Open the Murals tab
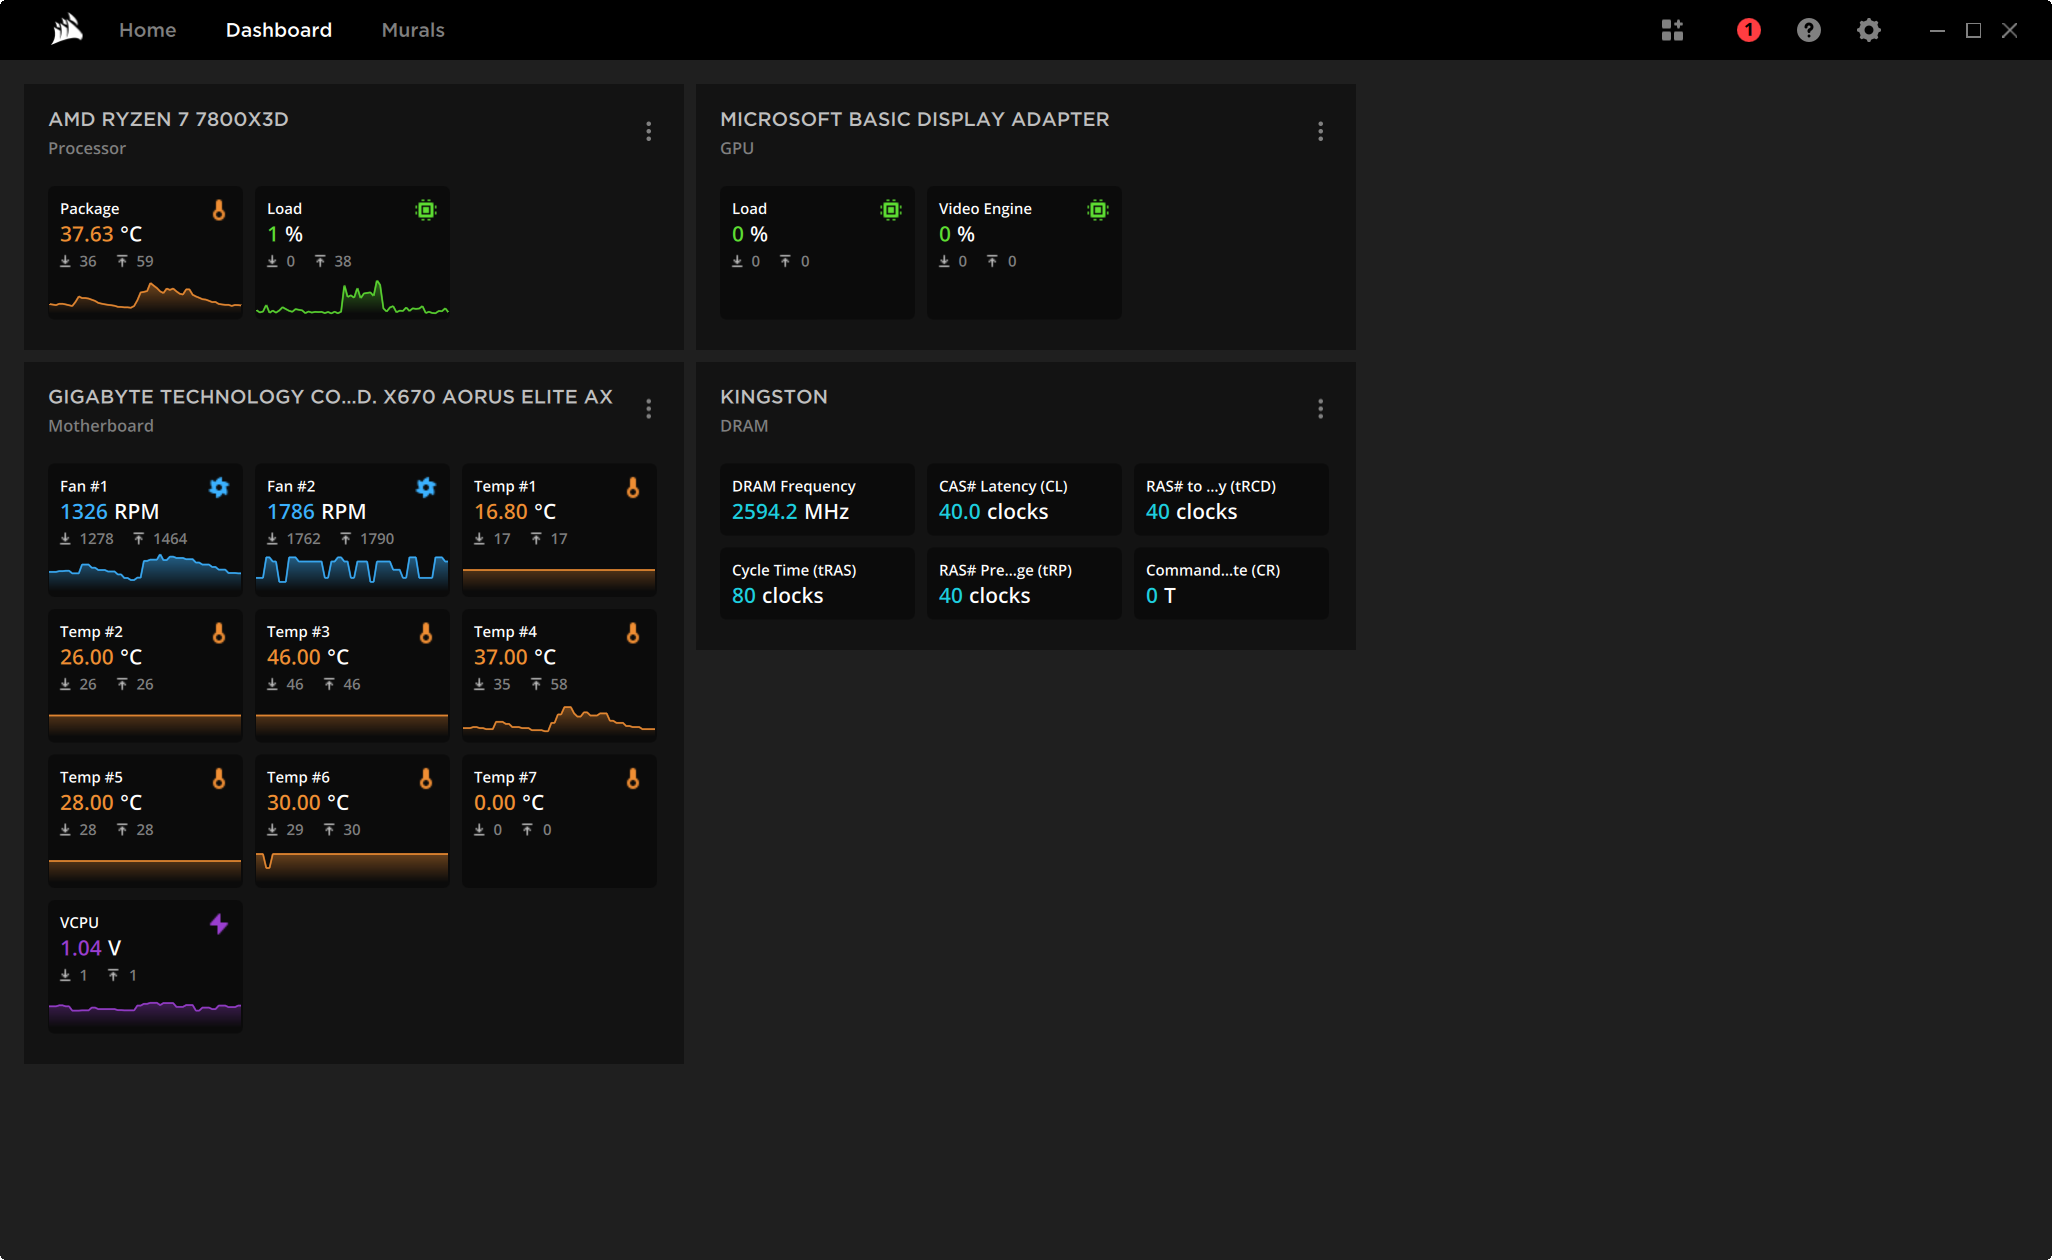Image resolution: width=2052 pixels, height=1260 pixels. [413, 30]
